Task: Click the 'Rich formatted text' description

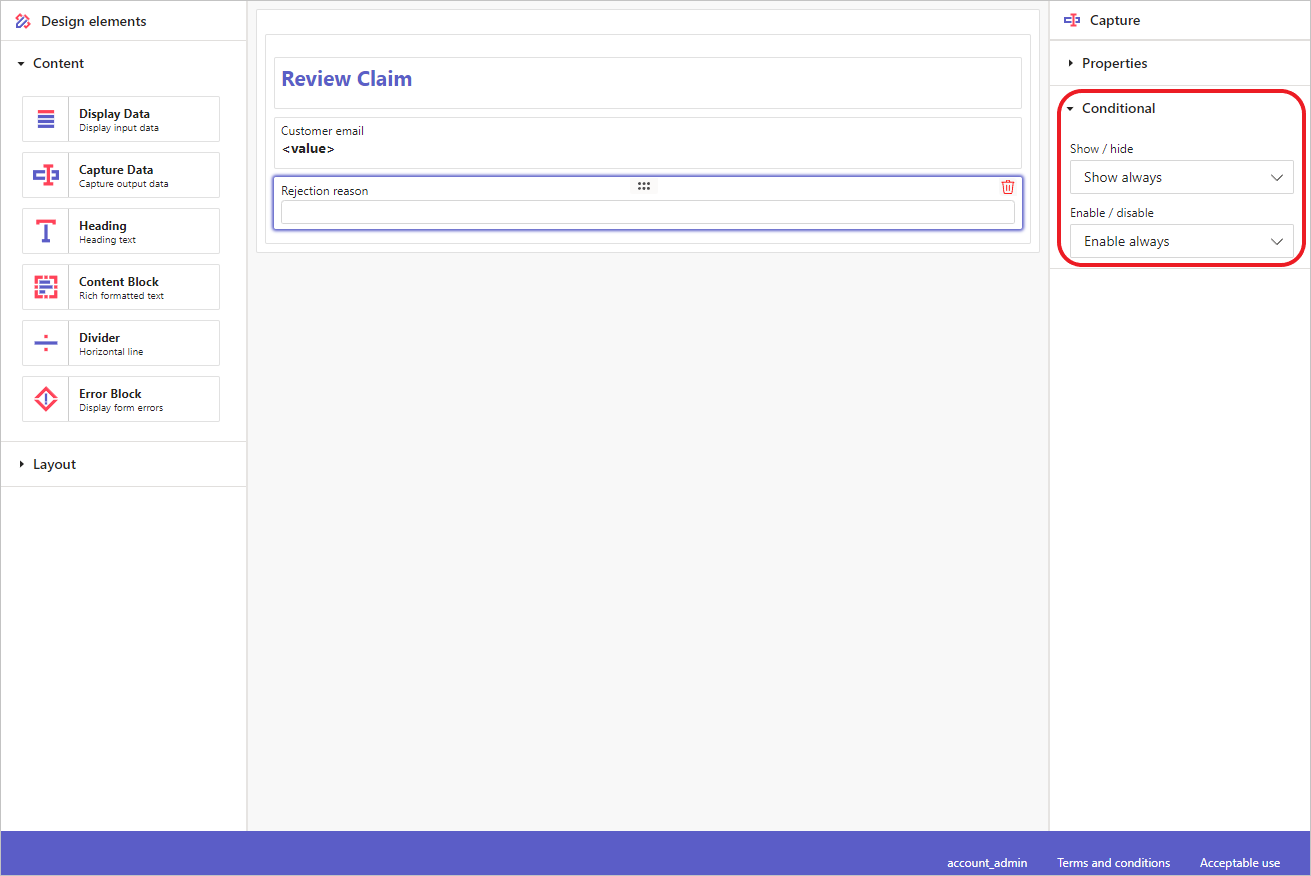Action: click(121, 296)
